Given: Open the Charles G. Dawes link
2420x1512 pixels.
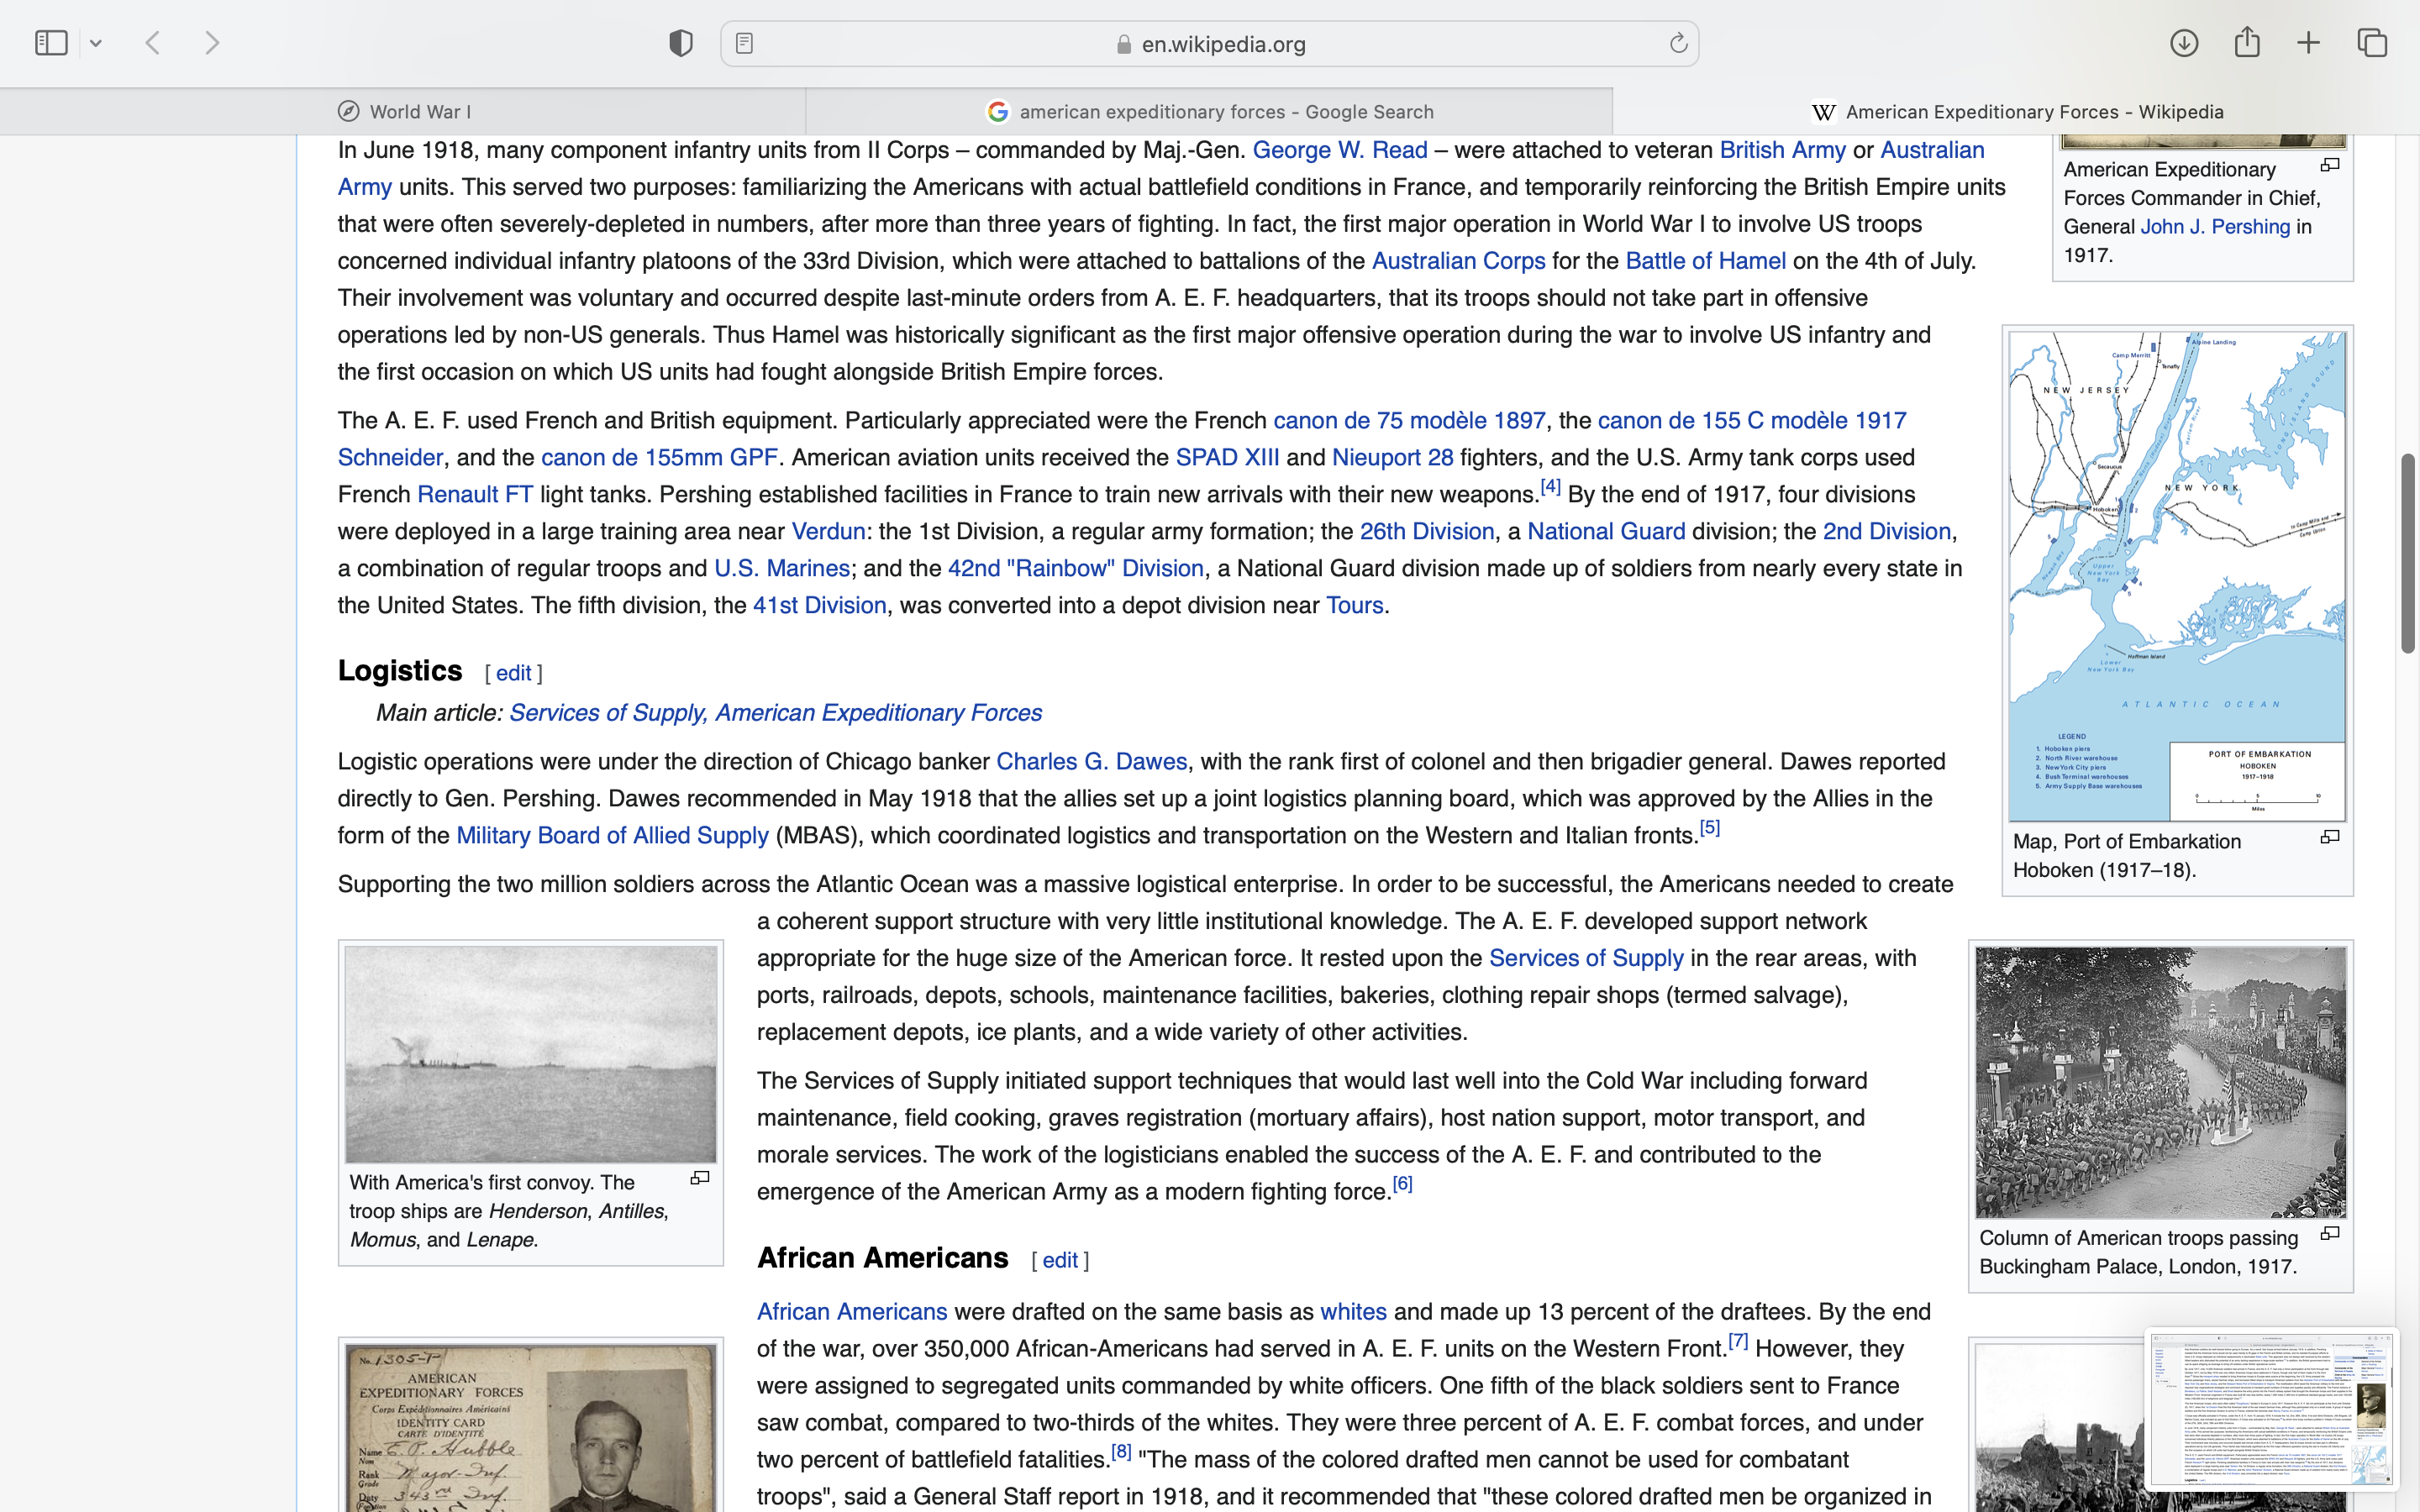Looking at the screenshot, I should pos(1091,762).
